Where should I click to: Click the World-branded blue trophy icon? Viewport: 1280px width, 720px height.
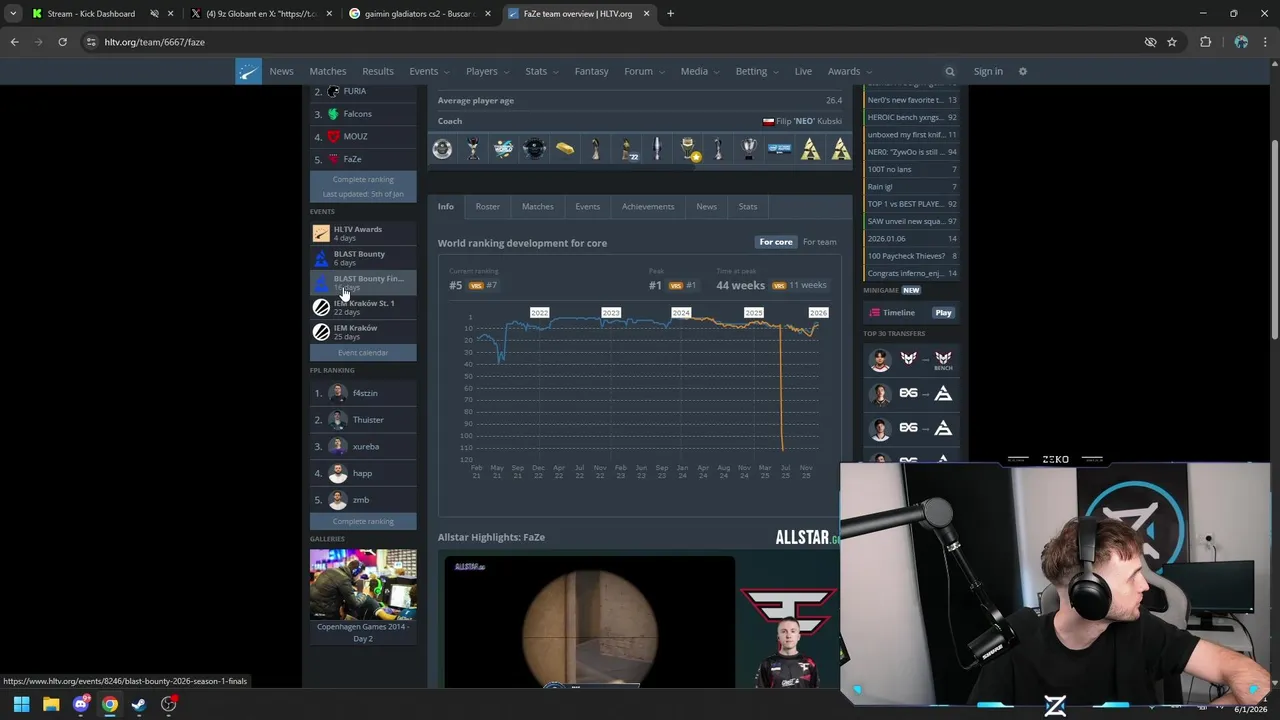click(x=504, y=149)
